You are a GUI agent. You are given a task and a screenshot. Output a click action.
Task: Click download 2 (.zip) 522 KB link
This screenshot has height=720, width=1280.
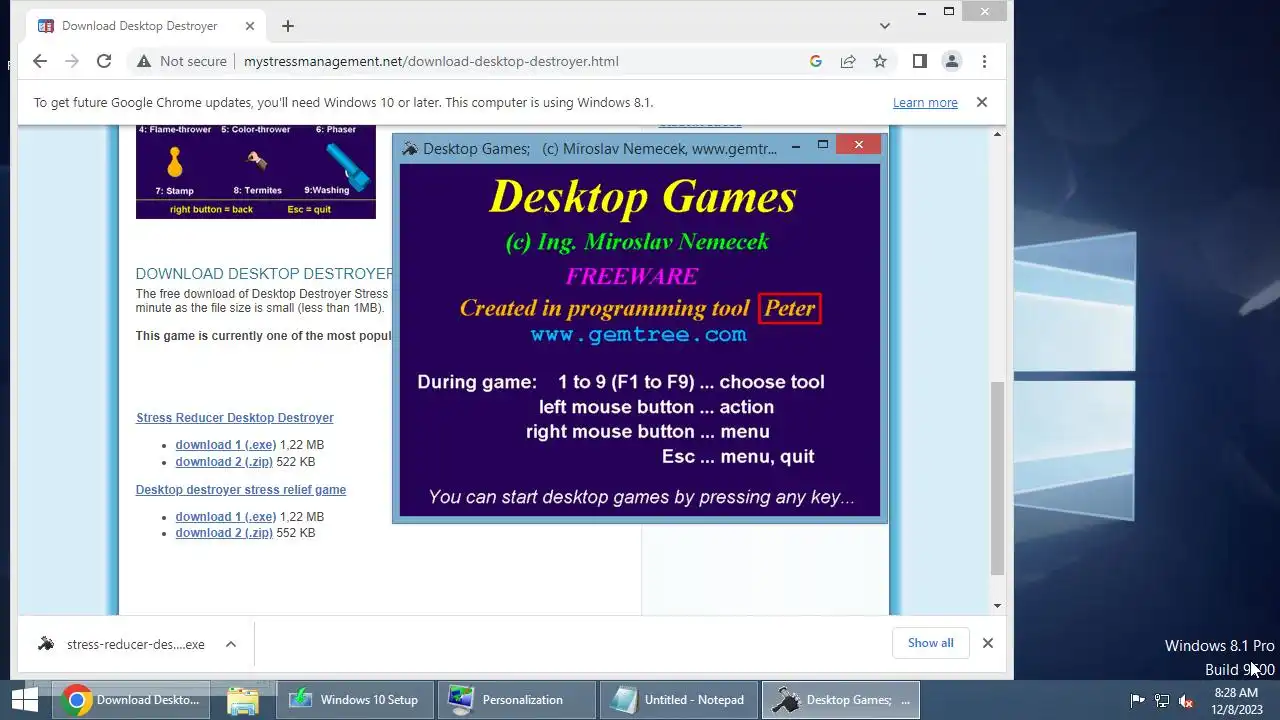224,462
